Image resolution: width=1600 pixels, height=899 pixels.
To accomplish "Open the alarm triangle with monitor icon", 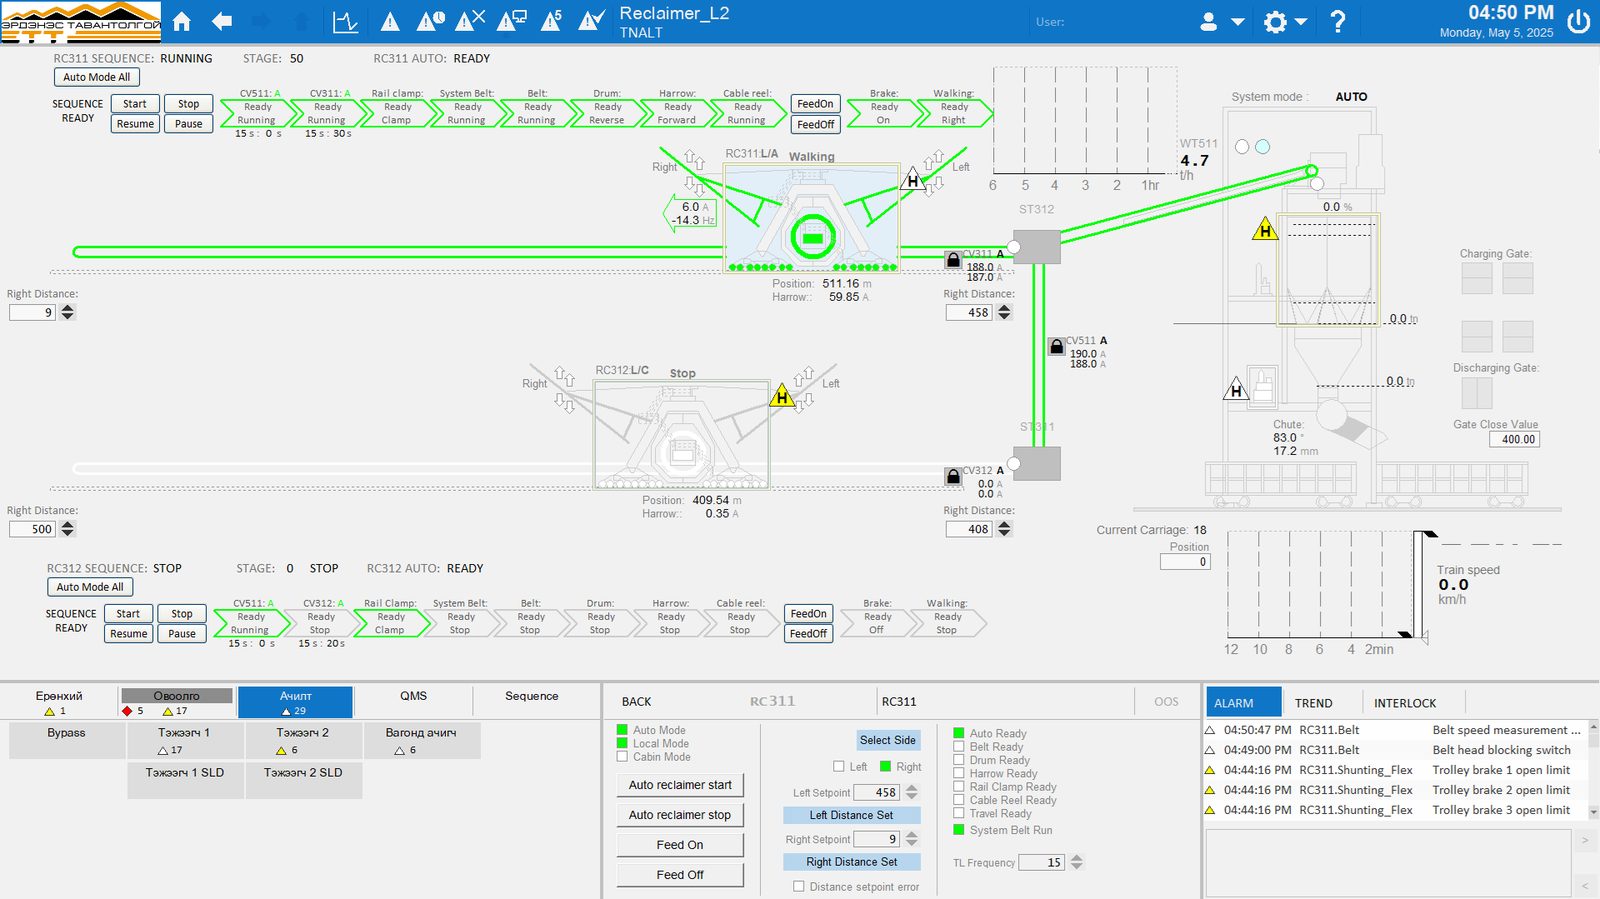I will (x=512, y=21).
